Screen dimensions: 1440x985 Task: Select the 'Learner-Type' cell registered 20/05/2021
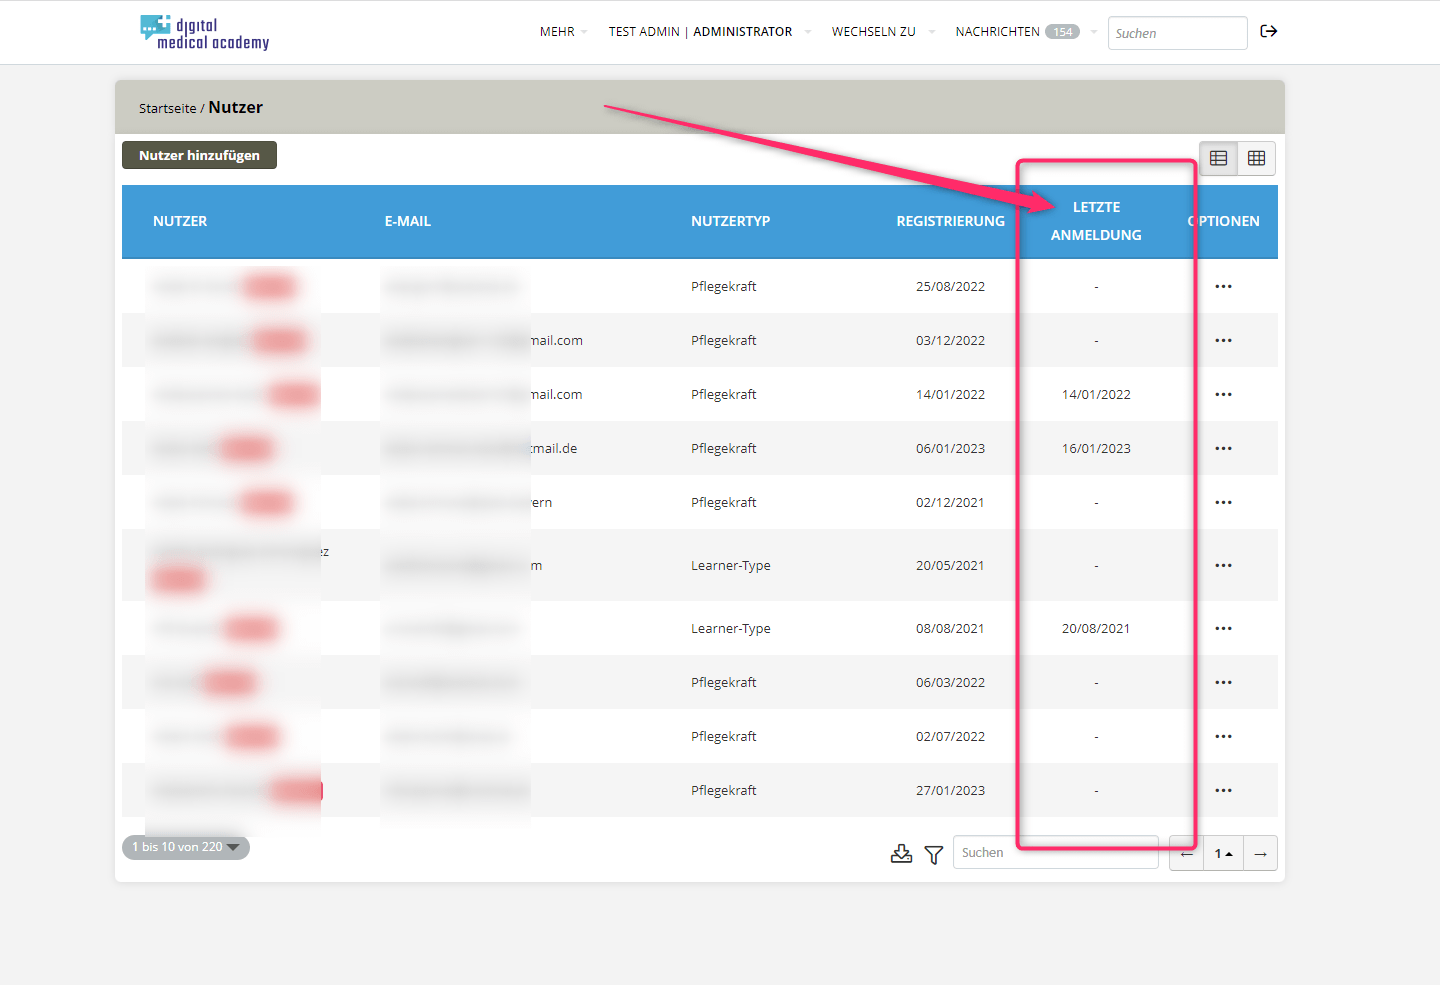730,566
